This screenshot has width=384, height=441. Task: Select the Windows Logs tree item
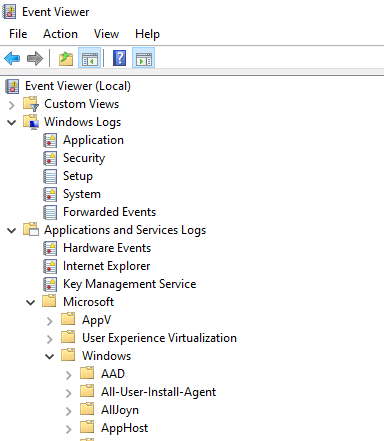point(82,122)
